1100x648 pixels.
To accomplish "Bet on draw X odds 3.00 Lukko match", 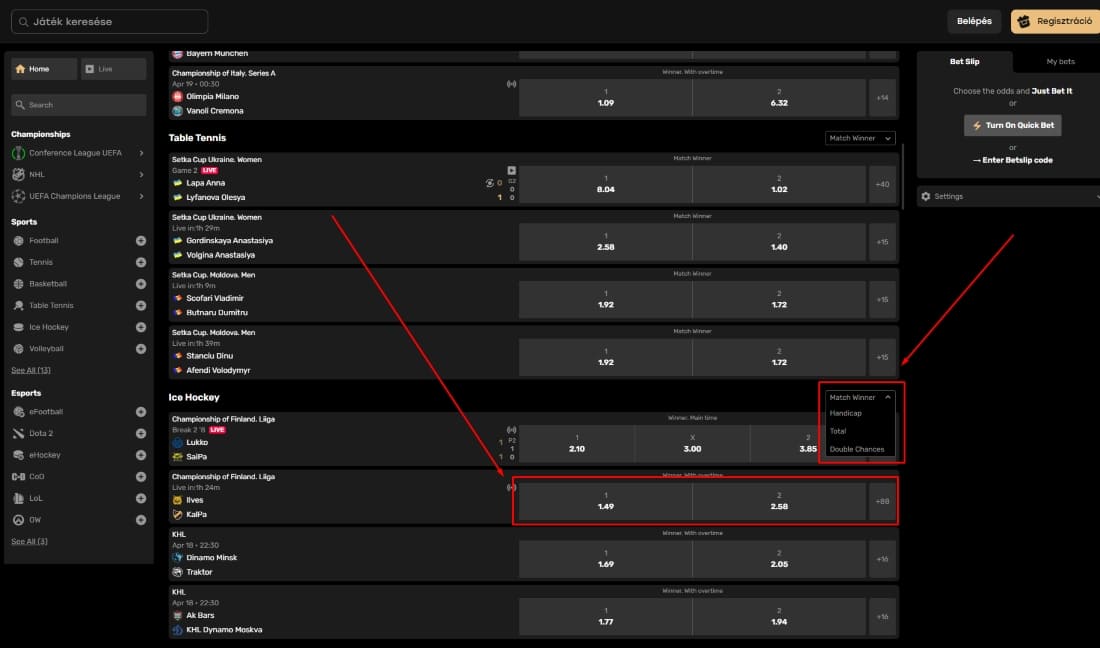I will tap(692, 443).
